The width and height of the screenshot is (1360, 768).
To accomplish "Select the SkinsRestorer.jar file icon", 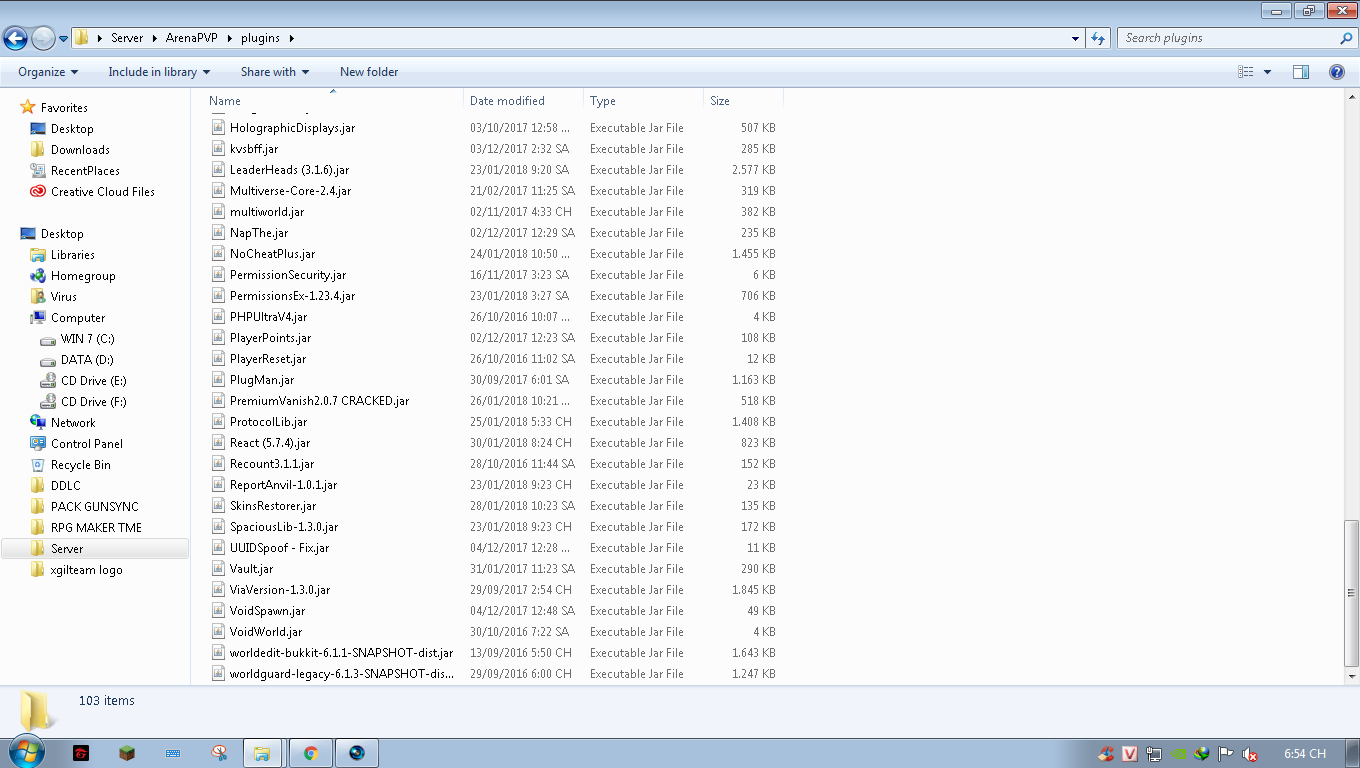I will 218,506.
